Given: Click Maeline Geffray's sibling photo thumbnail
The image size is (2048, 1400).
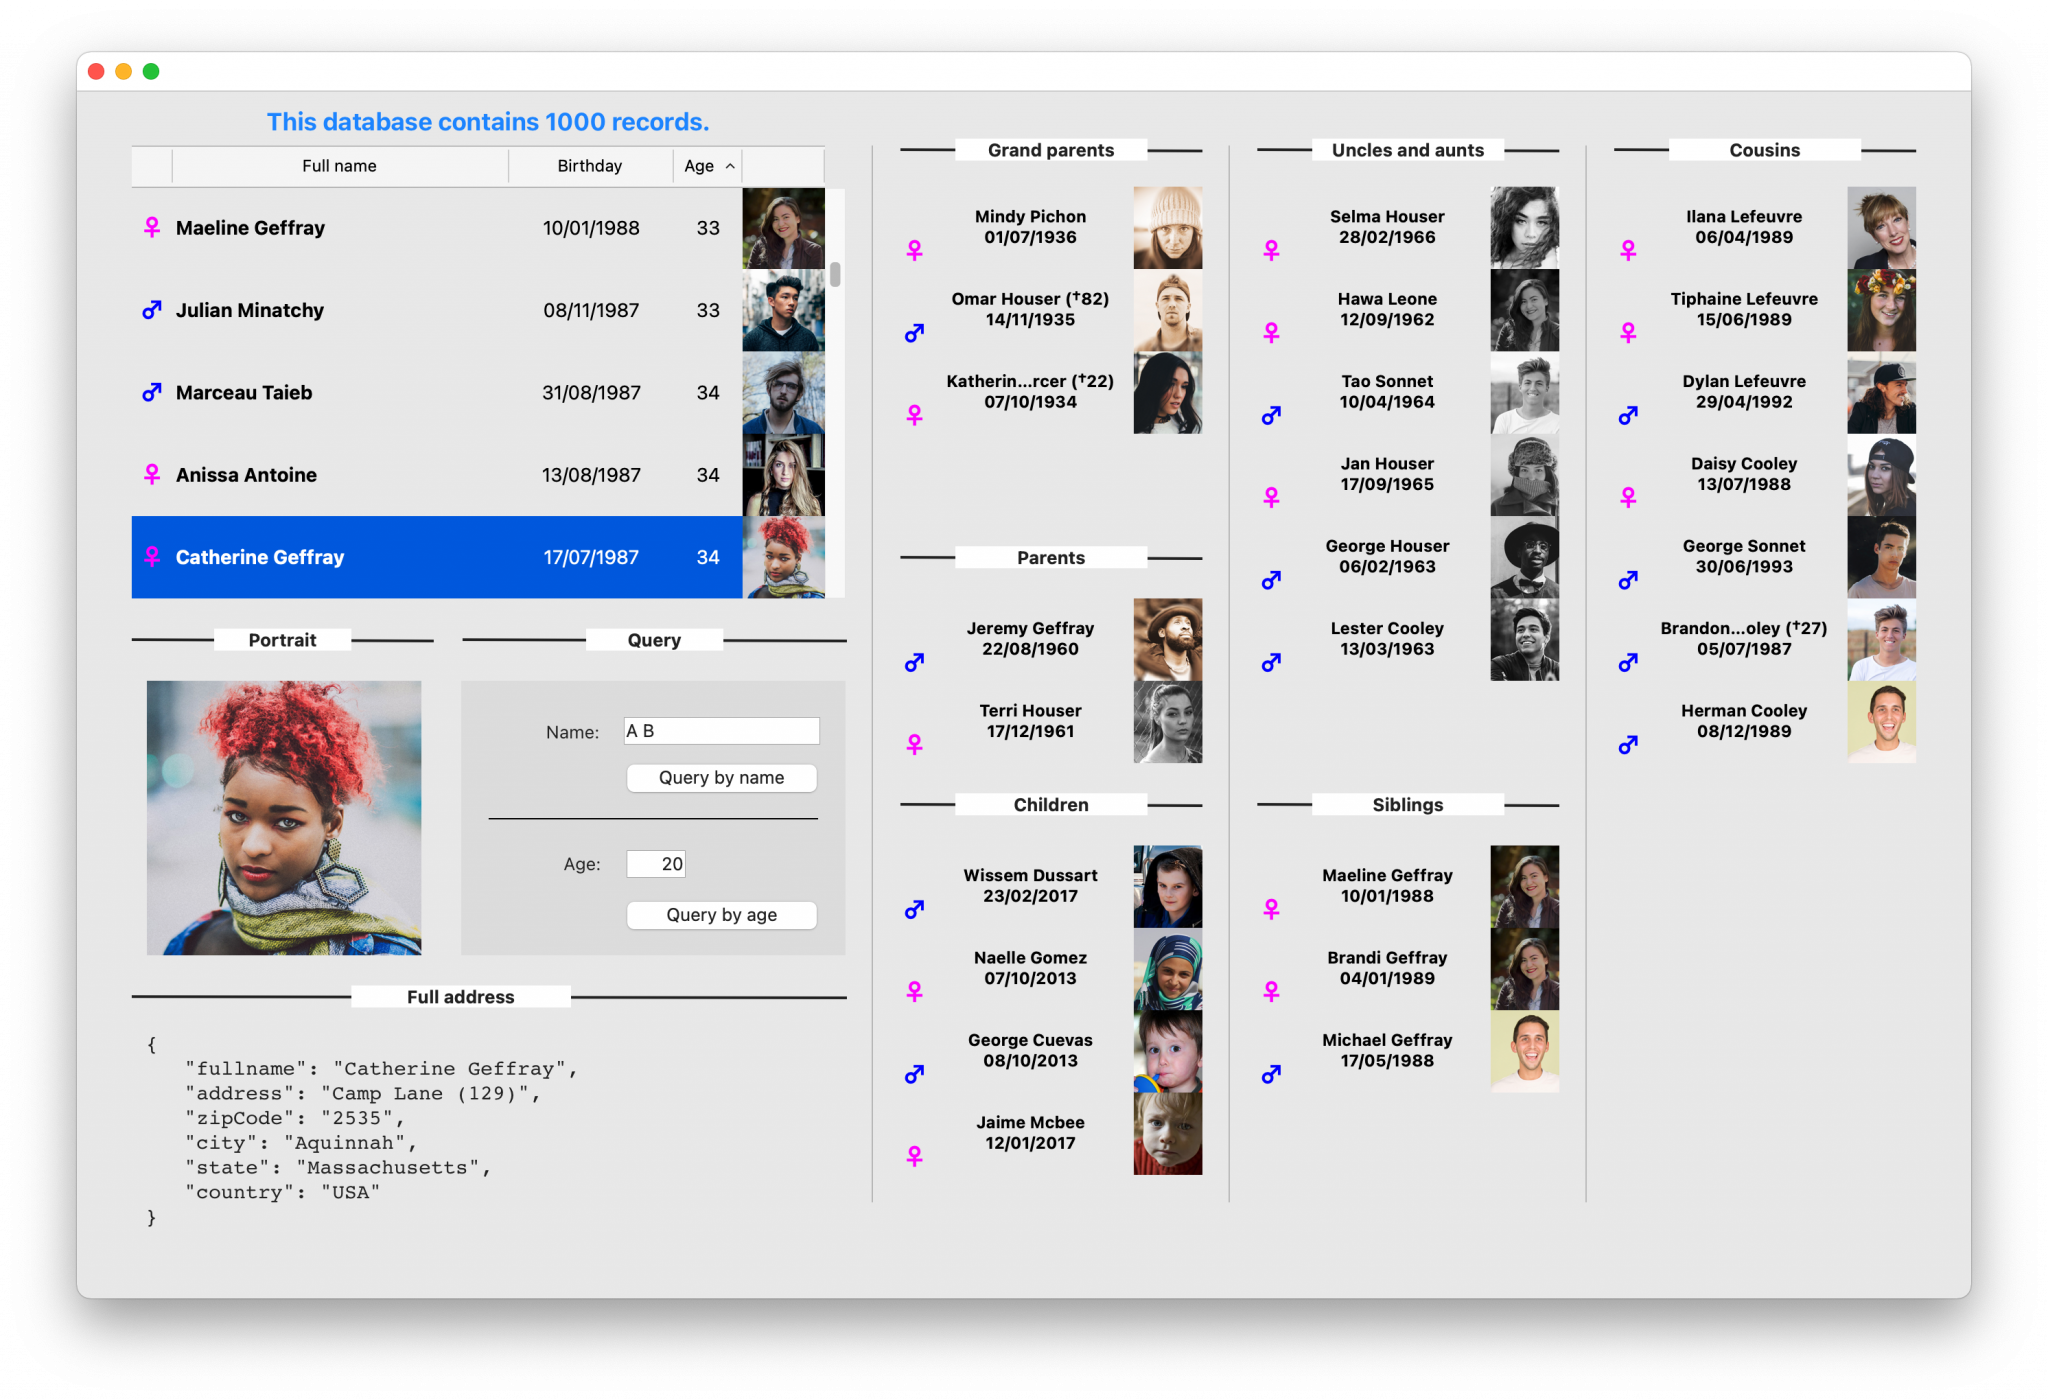Looking at the screenshot, I should [x=1525, y=887].
